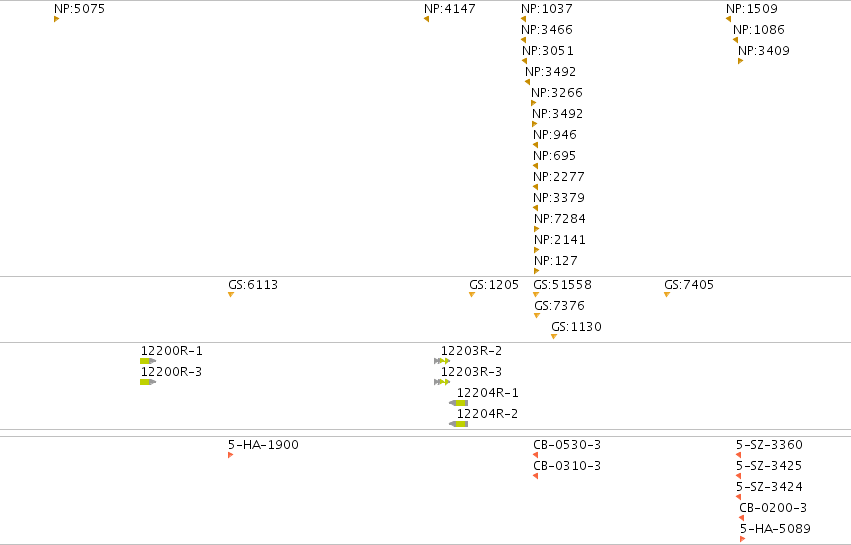
Task: Select the NP:3379 arrow marker
Action: click(x=536, y=208)
